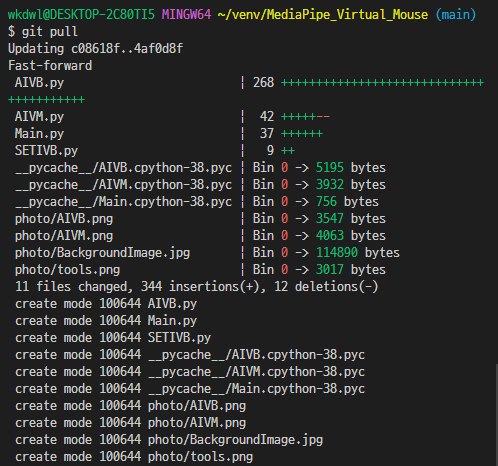498x466 pixels.
Task: Click the 'create mode 100644 SETIVB.py' line
Action: click(113, 338)
